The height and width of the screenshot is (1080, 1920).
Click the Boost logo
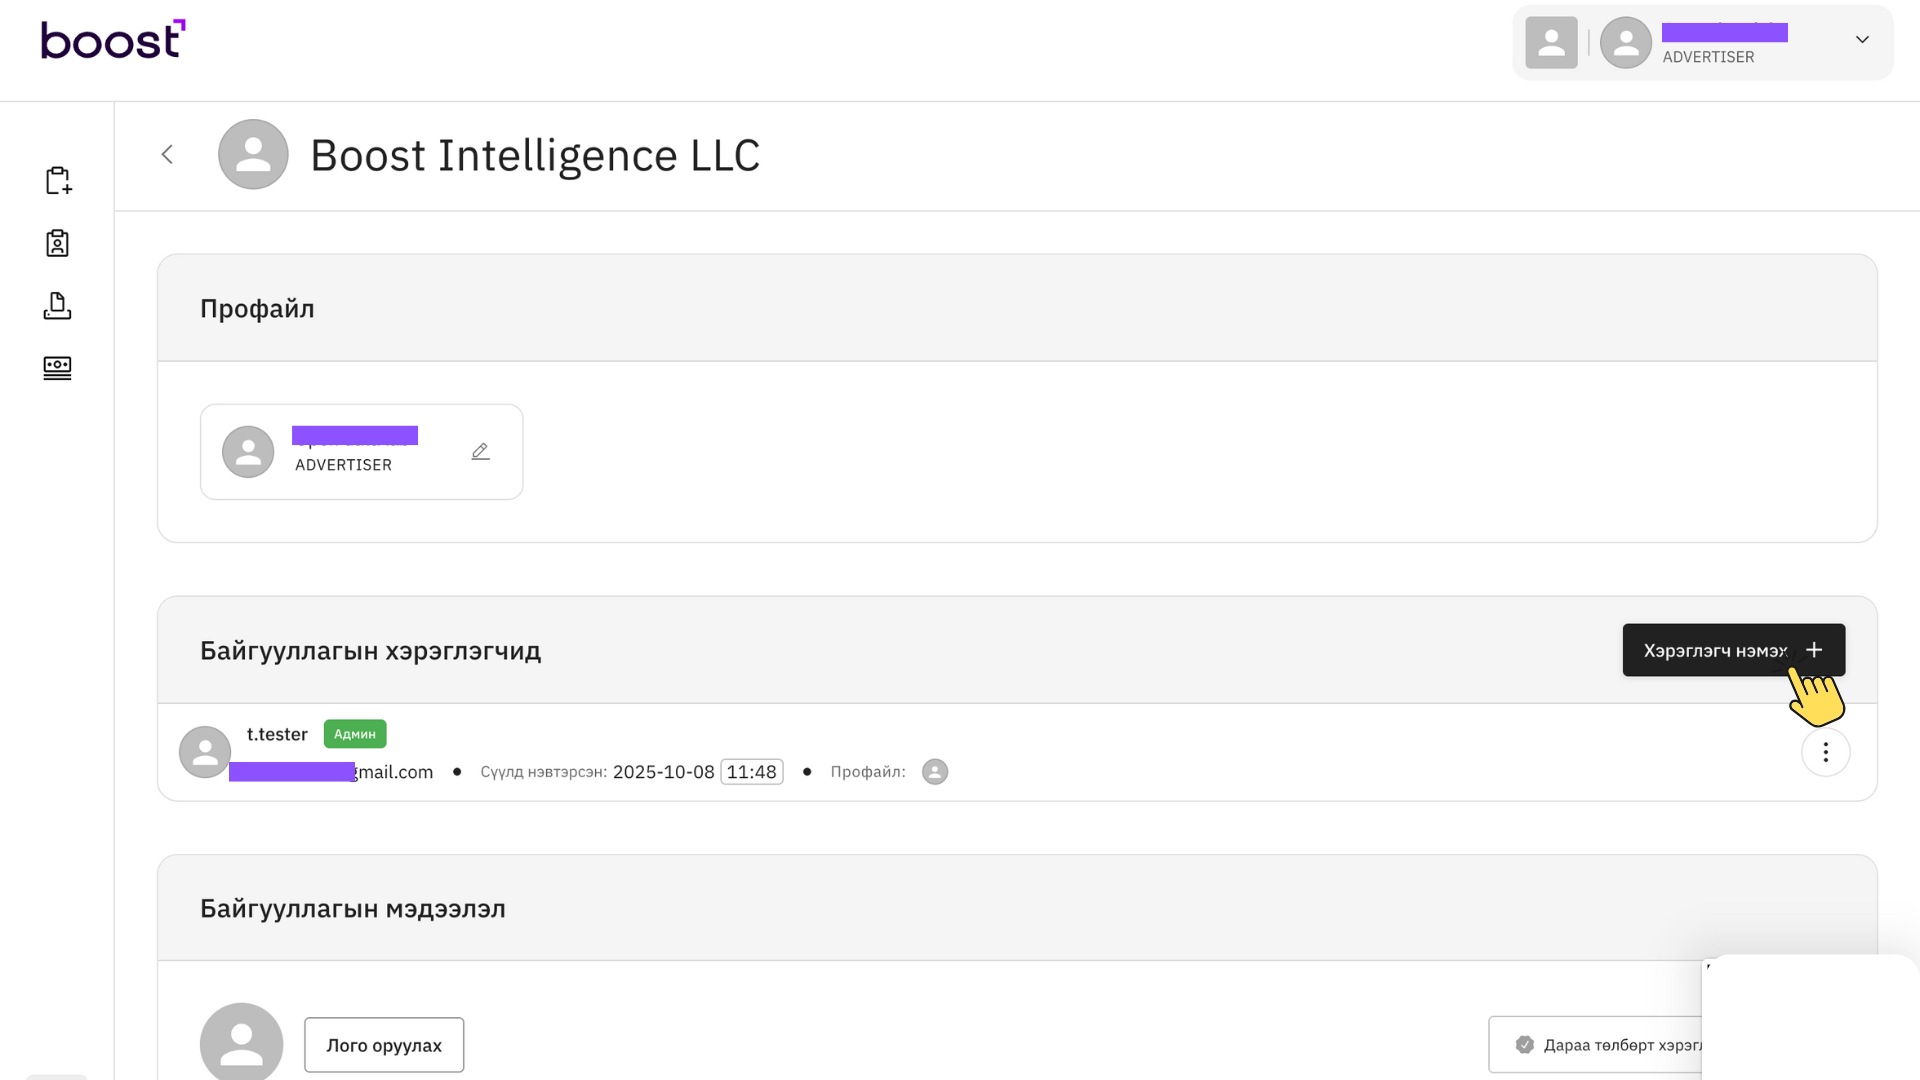(113, 40)
